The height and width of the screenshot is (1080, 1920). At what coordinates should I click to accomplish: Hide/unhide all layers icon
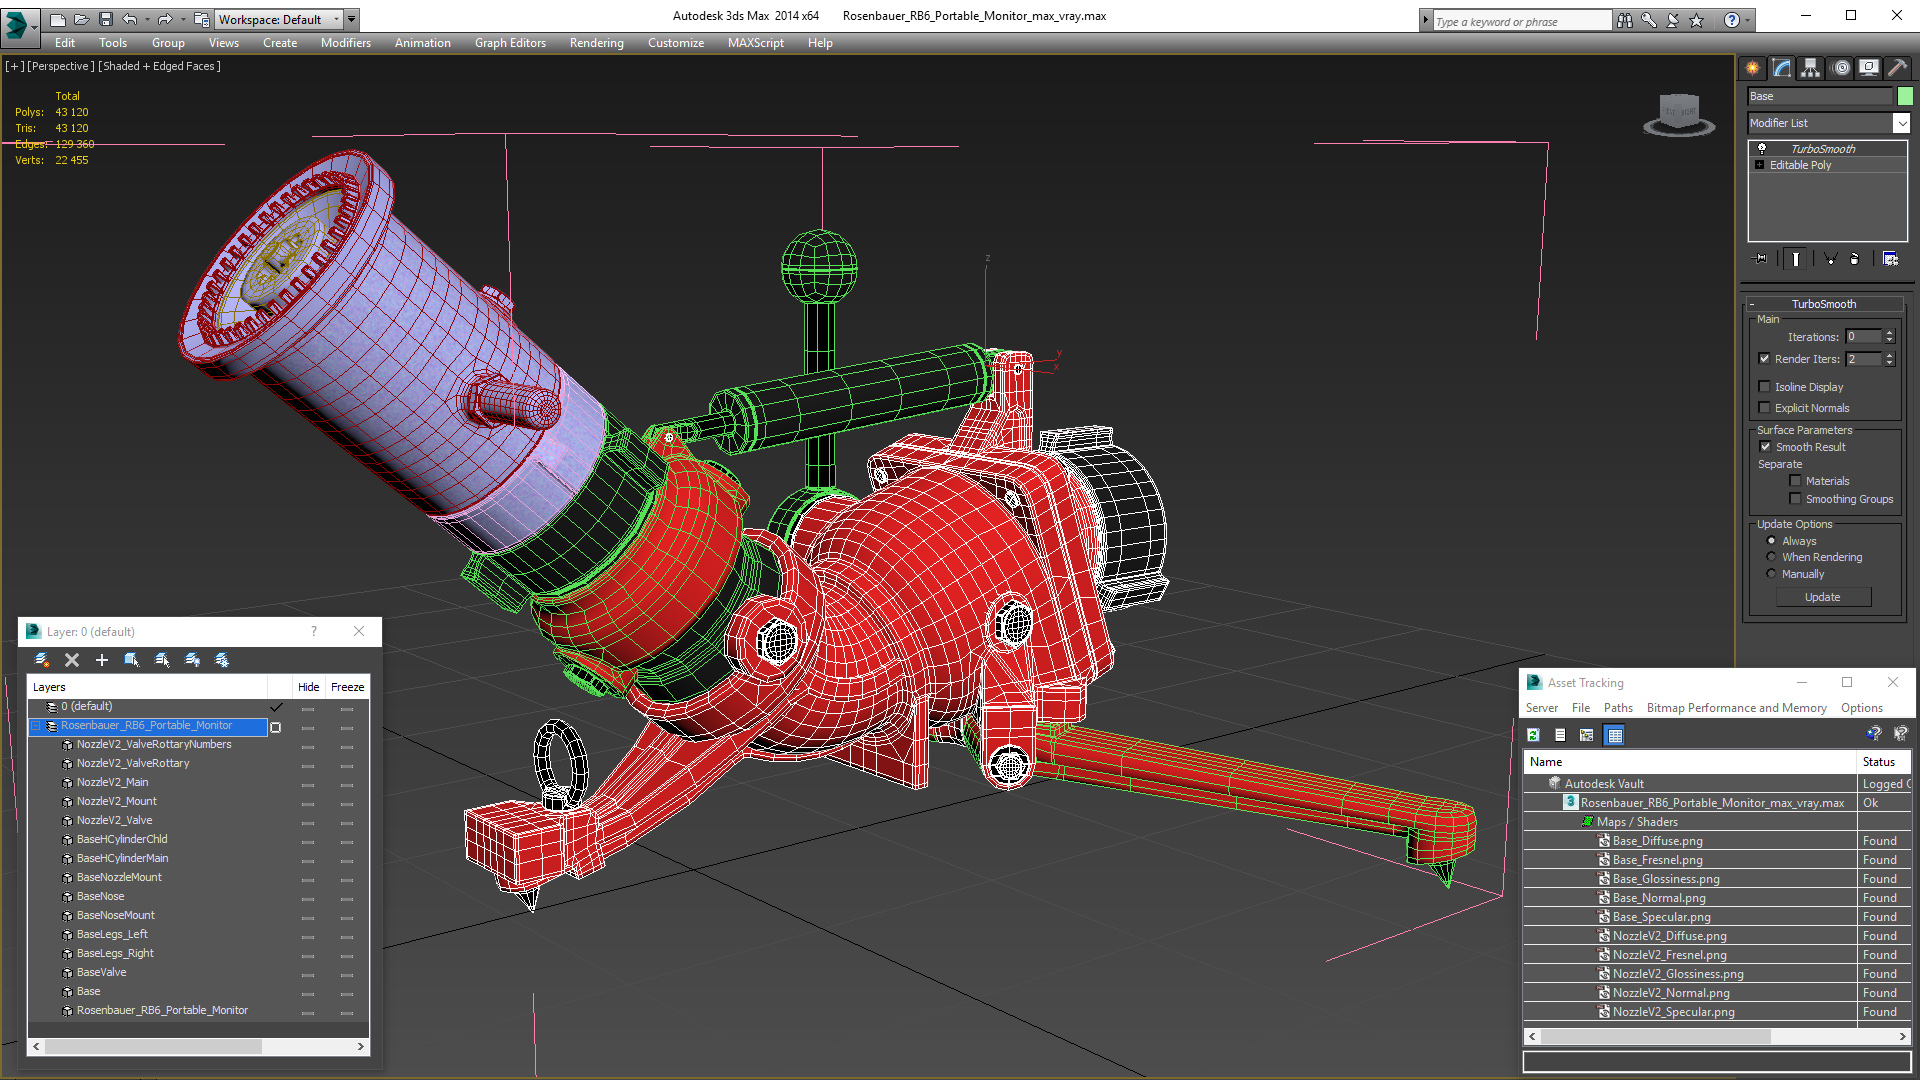point(192,660)
